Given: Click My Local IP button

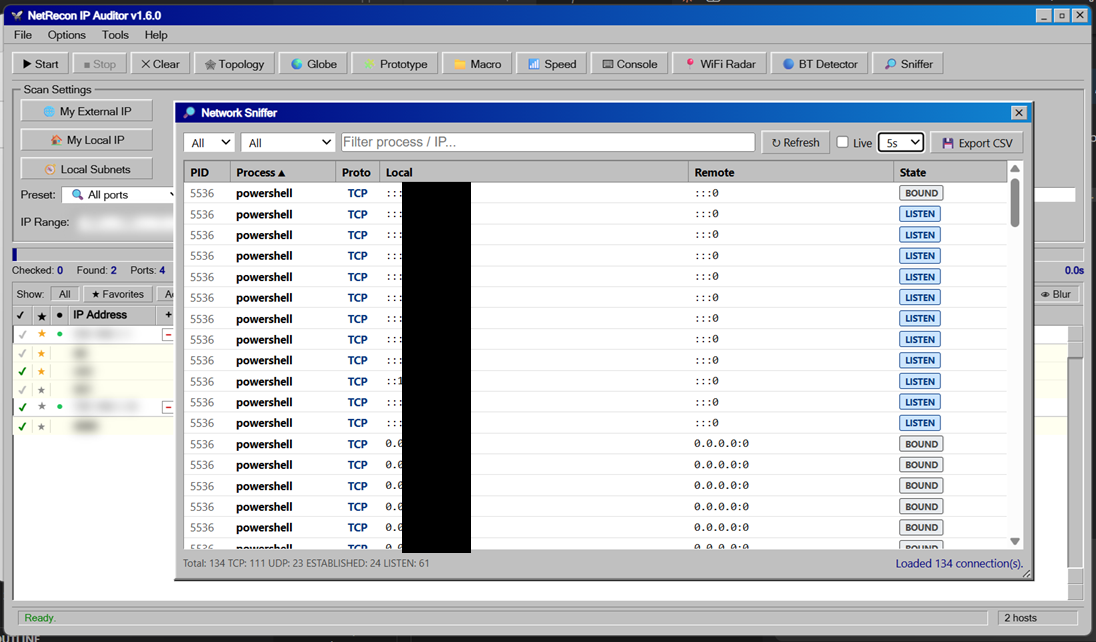Looking at the screenshot, I should point(87,140).
